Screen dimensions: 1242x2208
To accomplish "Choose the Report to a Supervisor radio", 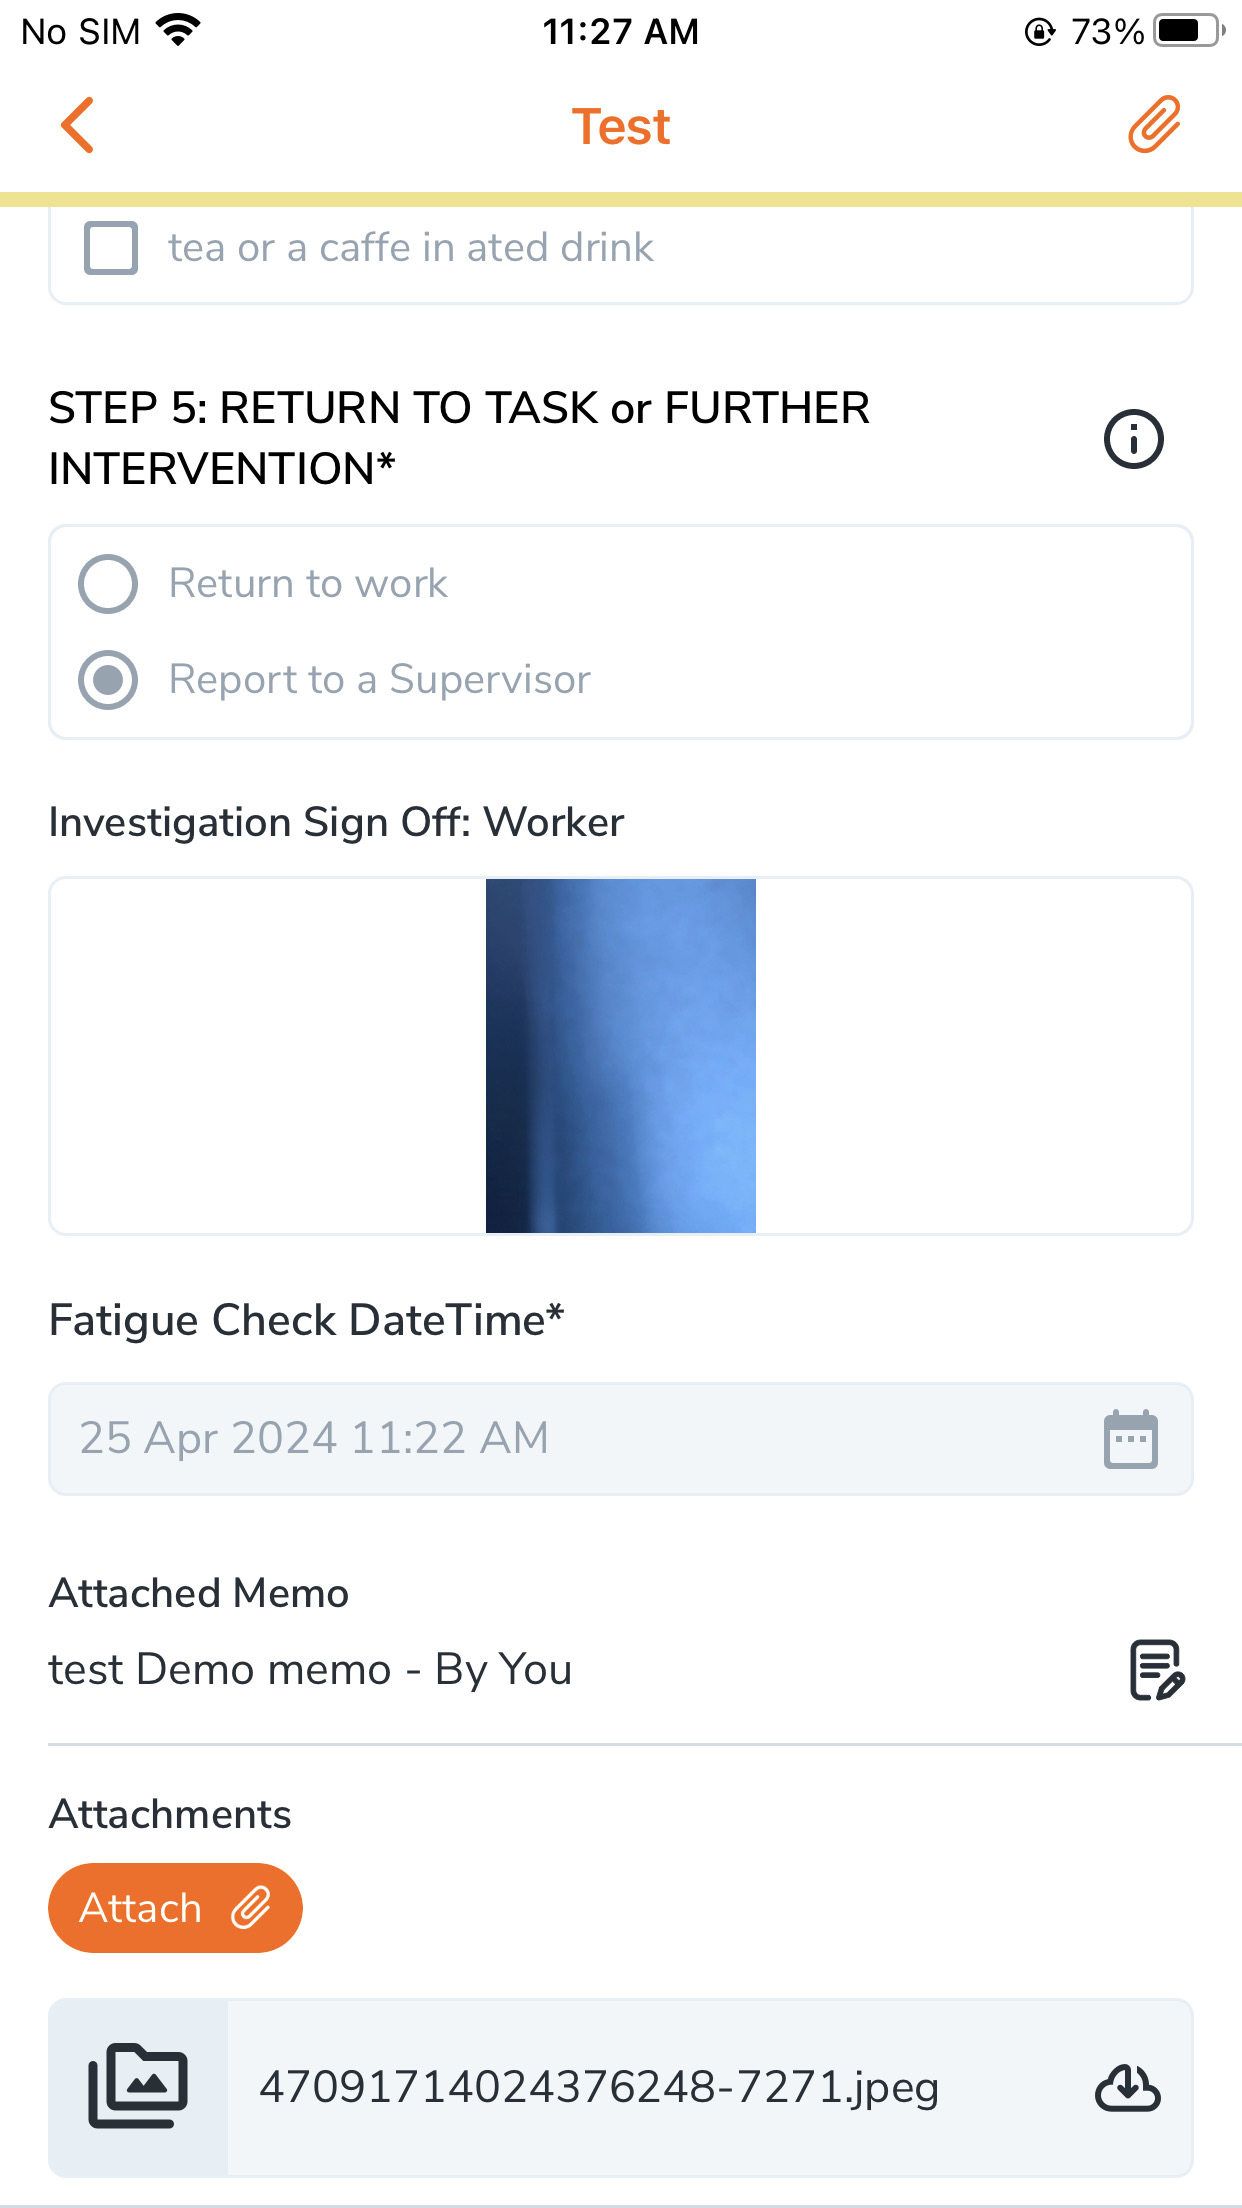I will 108,680.
